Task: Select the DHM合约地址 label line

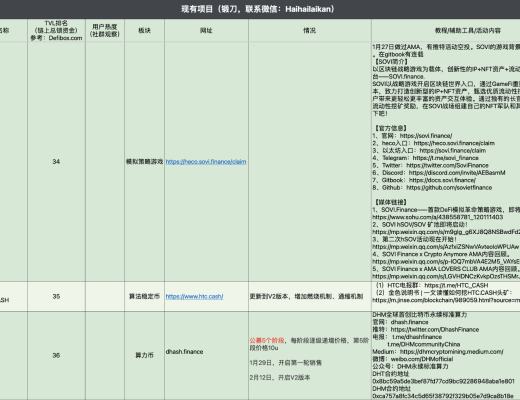Action: [392, 389]
